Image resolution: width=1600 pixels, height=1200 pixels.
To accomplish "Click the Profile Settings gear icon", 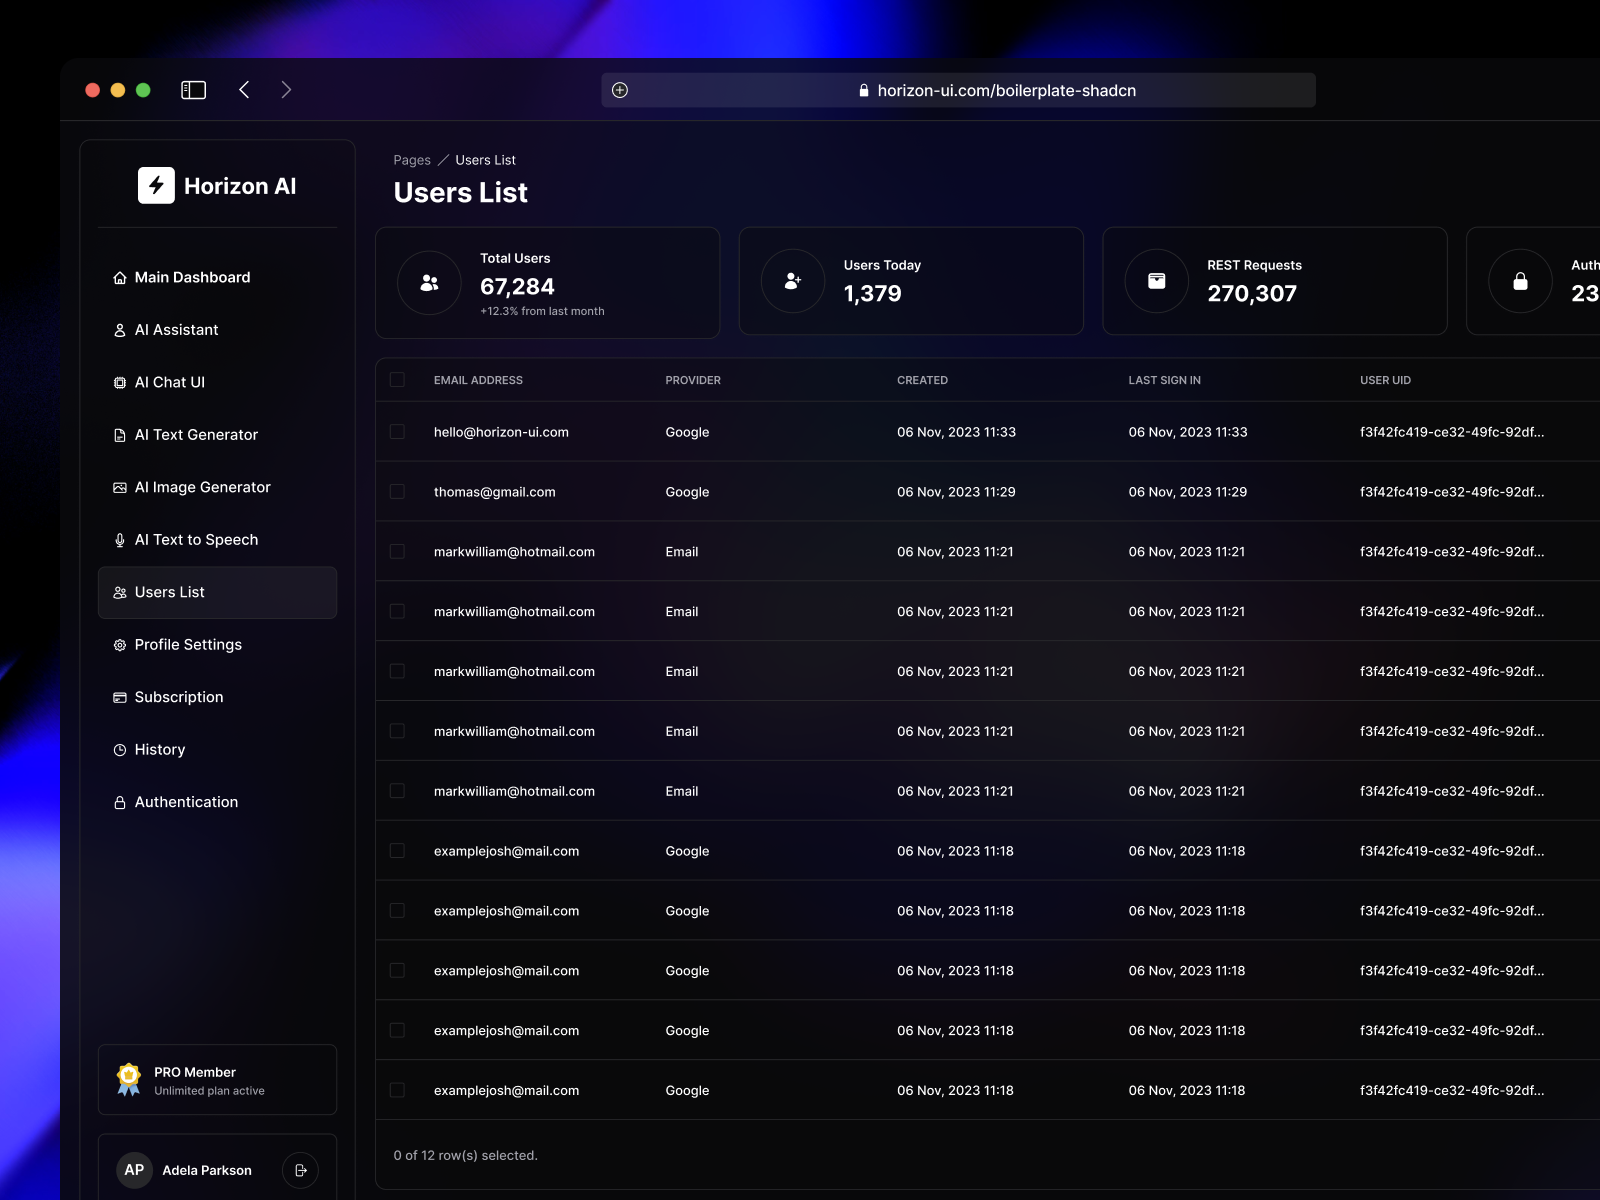I will (x=119, y=644).
